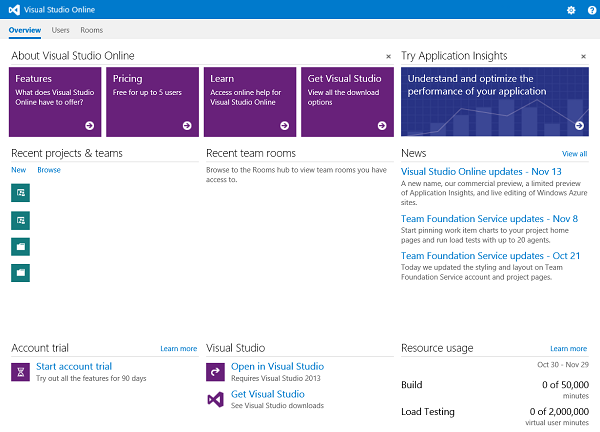Image resolution: width=600 pixels, height=432 pixels.
Task: Click the arrow on the Features tile
Action: (x=89, y=126)
